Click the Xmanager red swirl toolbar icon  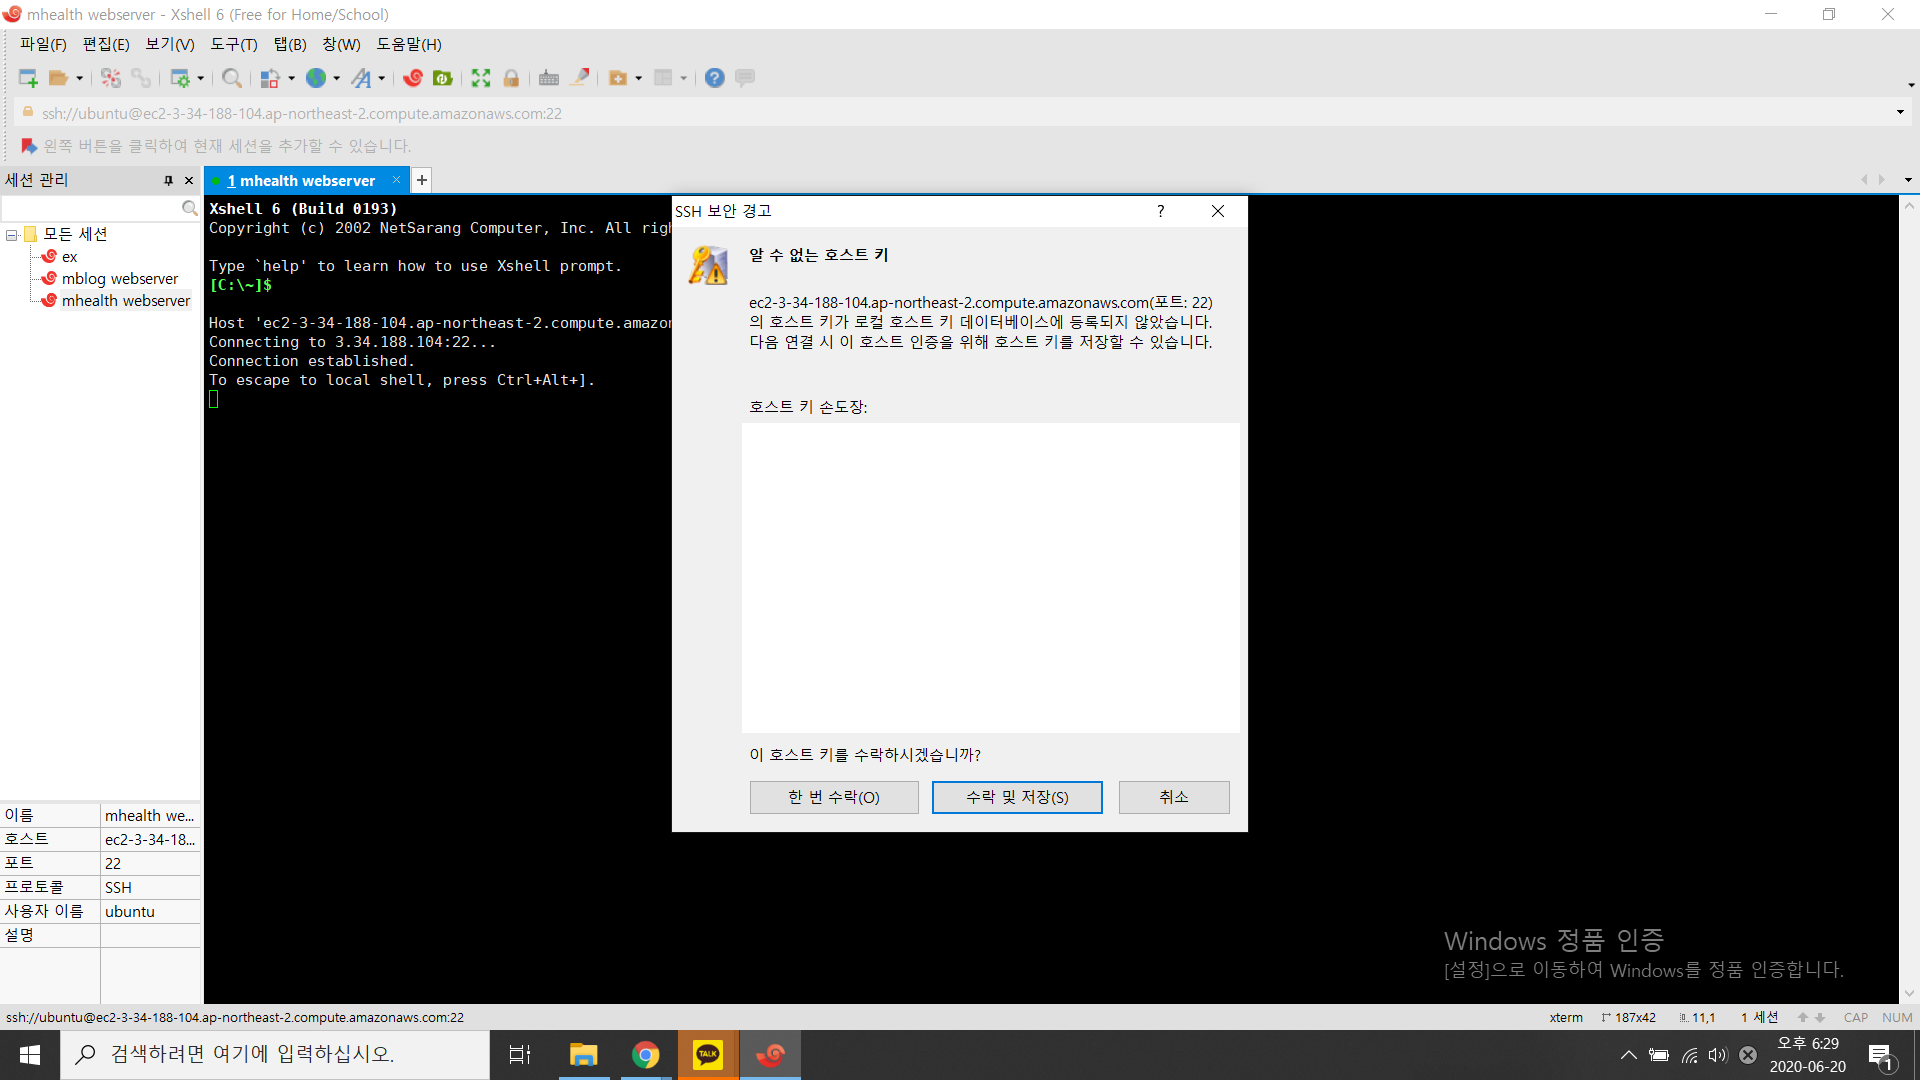[412, 78]
